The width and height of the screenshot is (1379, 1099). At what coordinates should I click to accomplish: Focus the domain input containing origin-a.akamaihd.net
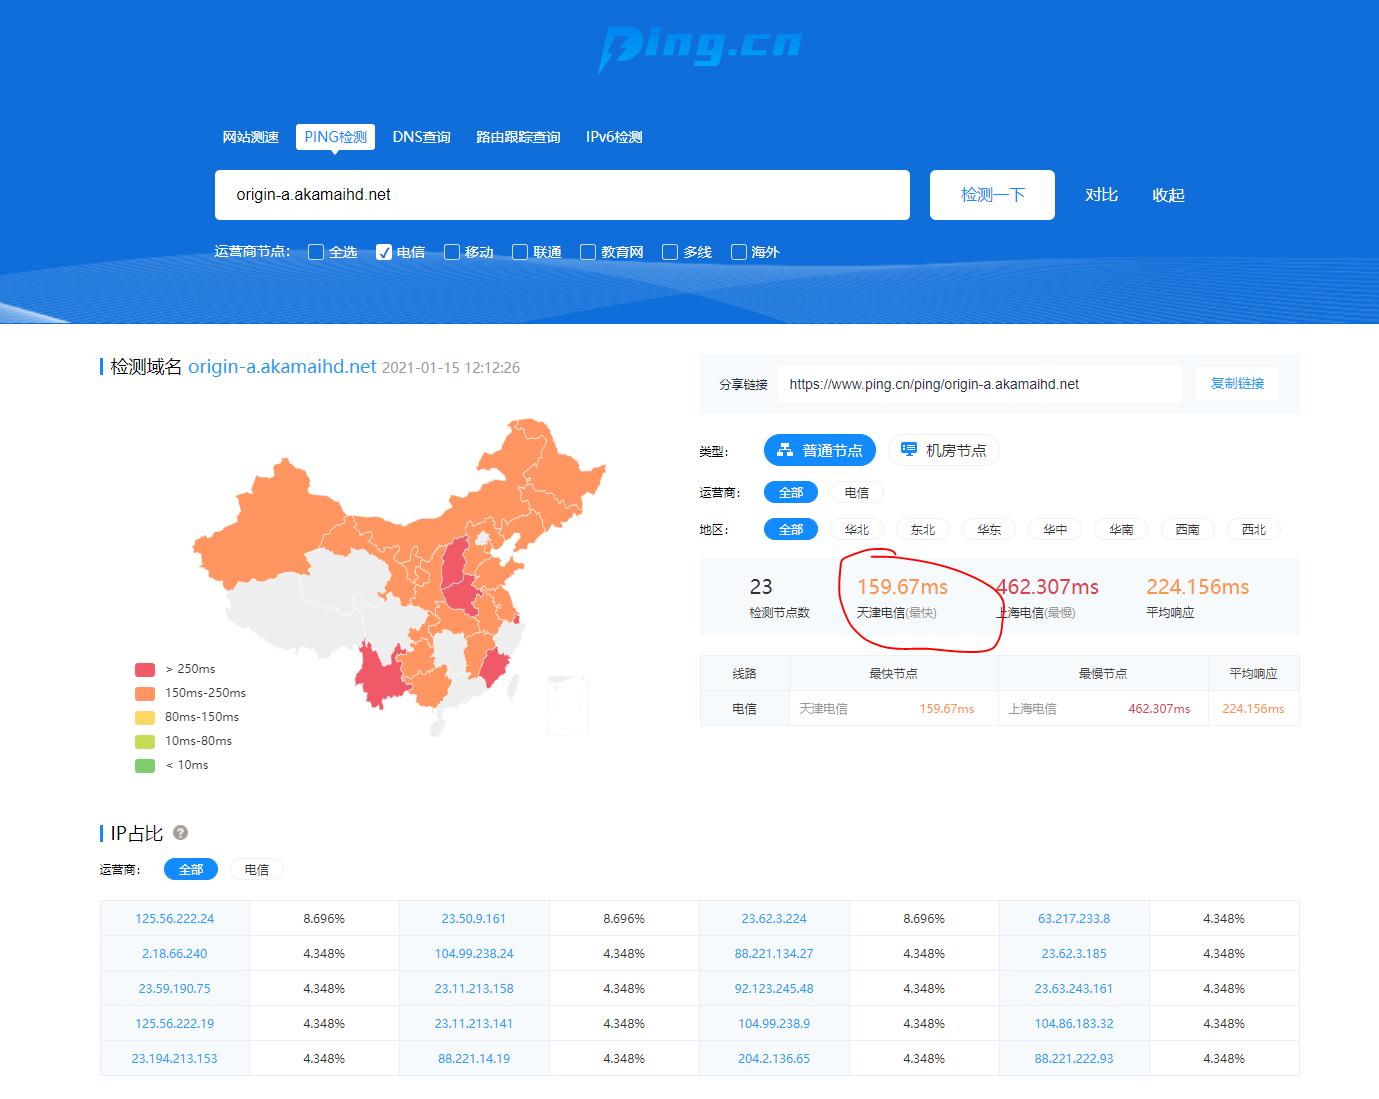pyautogui.click(x=562, y=194)
